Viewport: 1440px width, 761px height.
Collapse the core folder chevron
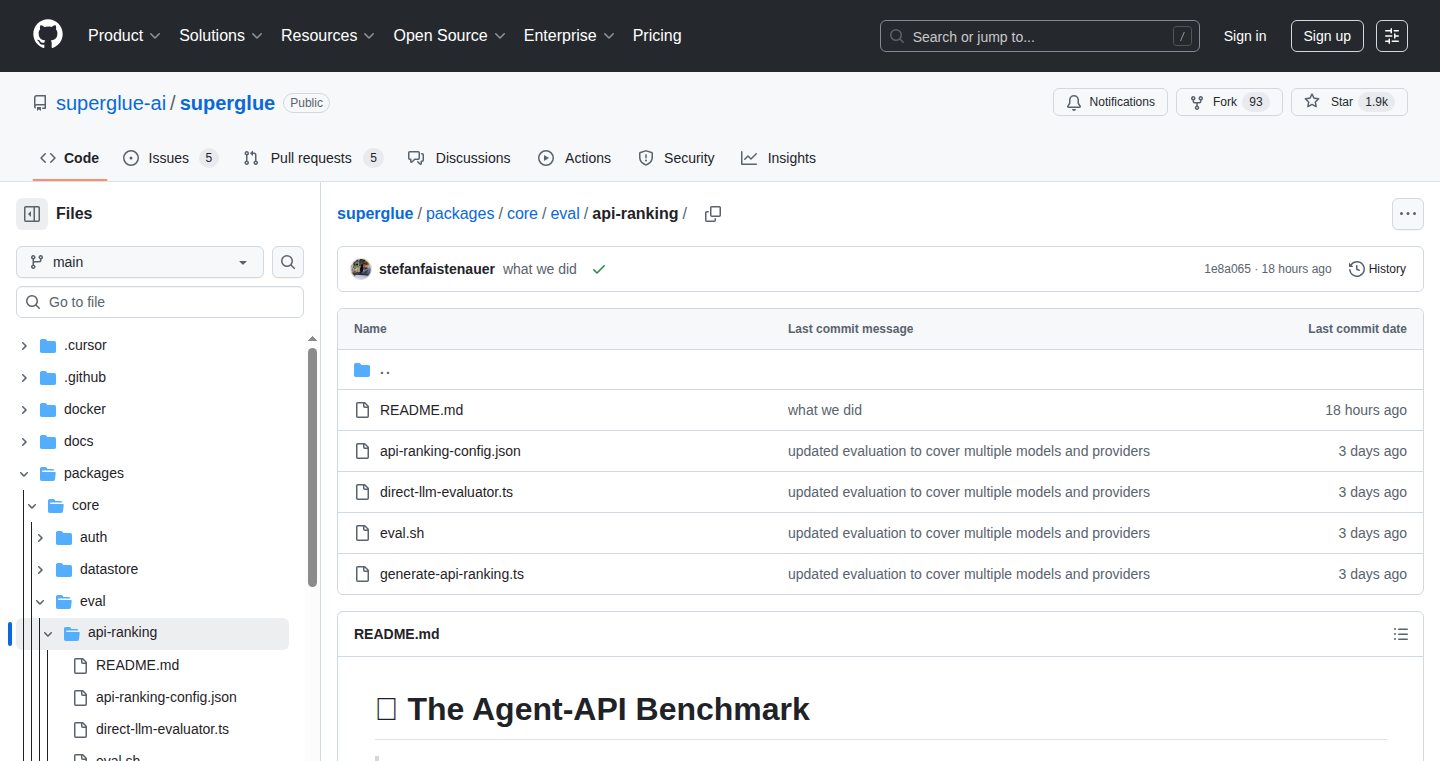coord(32,505)
